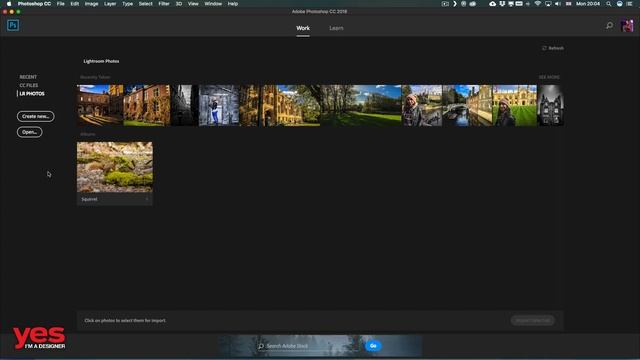Image resolution: width=640 pixels, height=360 pixels.
Task: Select the ivy-covered brick building photo
Action: point(147,105)
